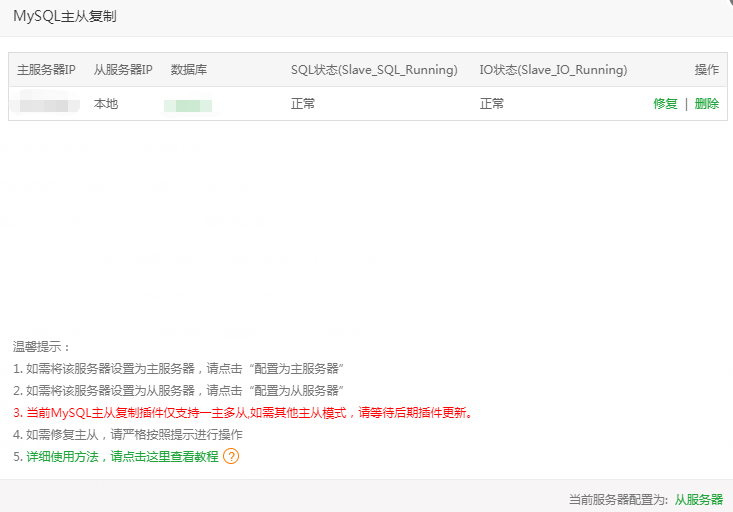The height and width of the screenshot is (512, 733).
Task: Click the 正常 value under IO状态
Action: tap(492, 104)
